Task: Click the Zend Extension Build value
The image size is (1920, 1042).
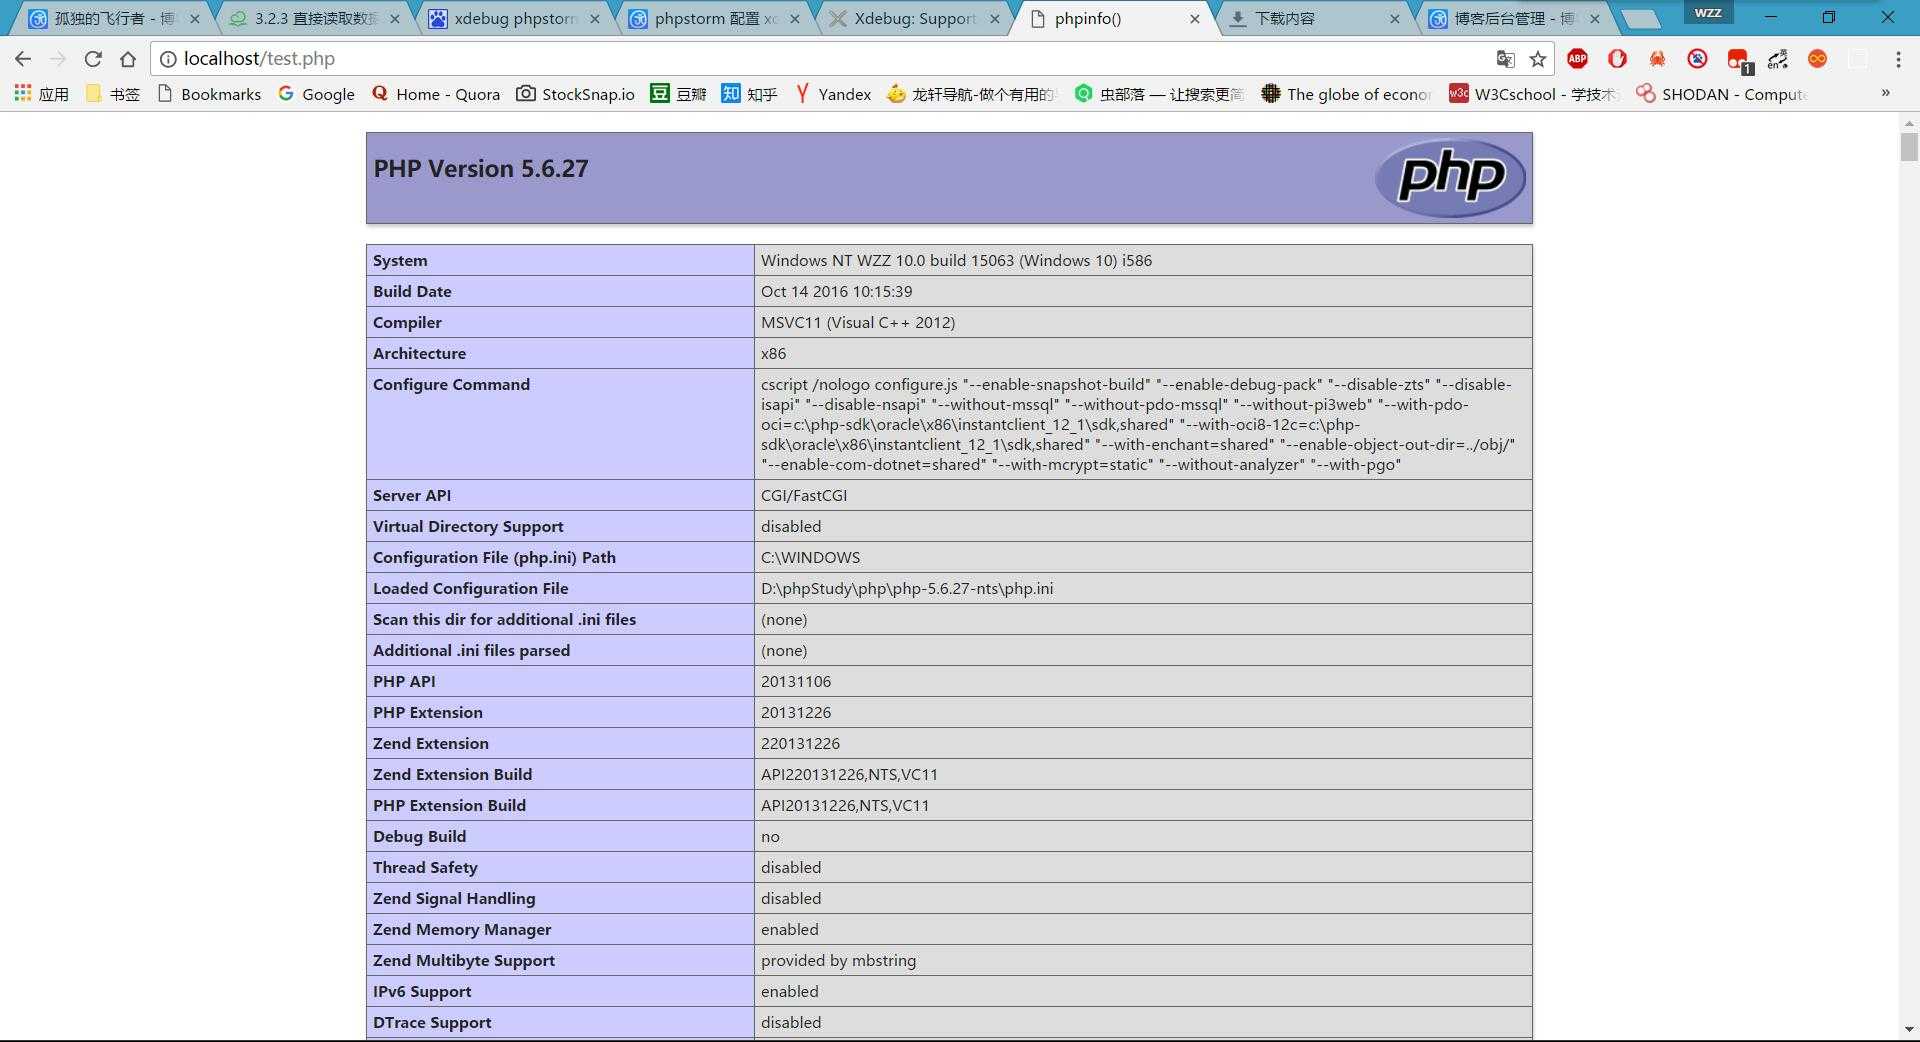Action: click(x=849, y=775)
